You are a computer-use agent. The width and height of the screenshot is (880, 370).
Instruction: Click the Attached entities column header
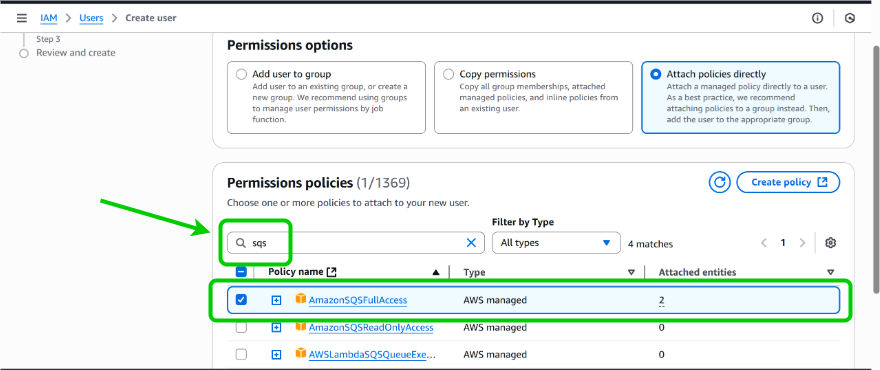click(x=697, y=272)
